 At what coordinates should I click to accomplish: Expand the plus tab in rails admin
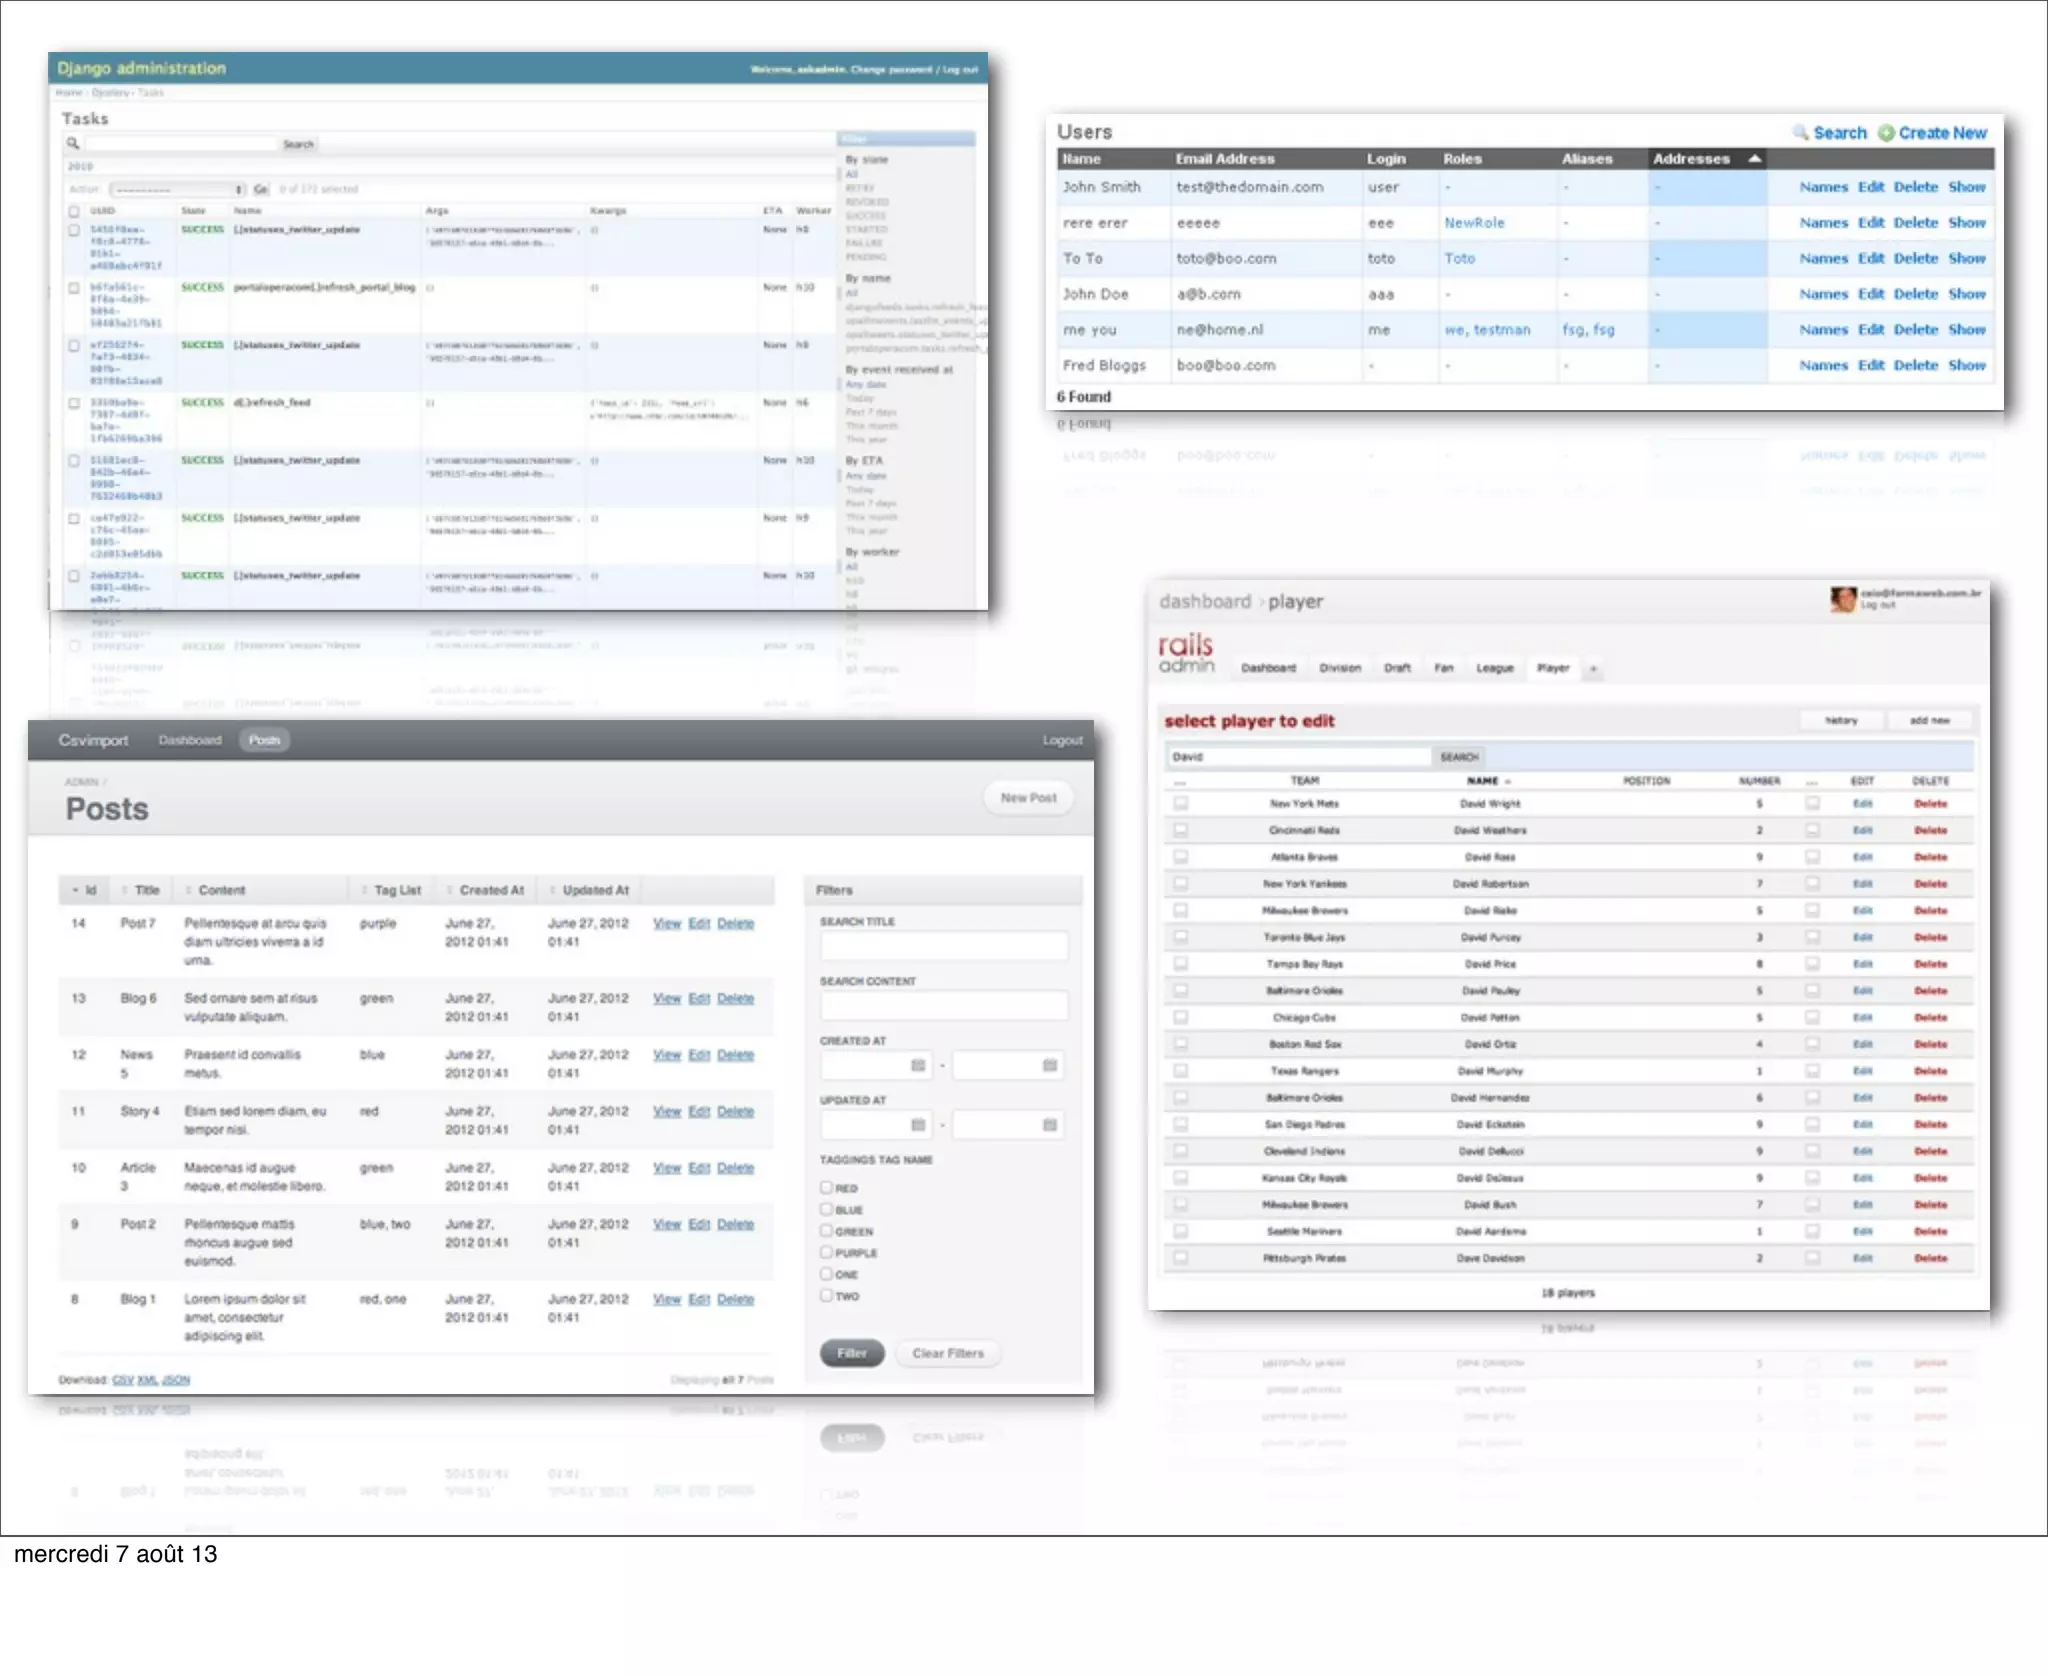(1594, 668)
